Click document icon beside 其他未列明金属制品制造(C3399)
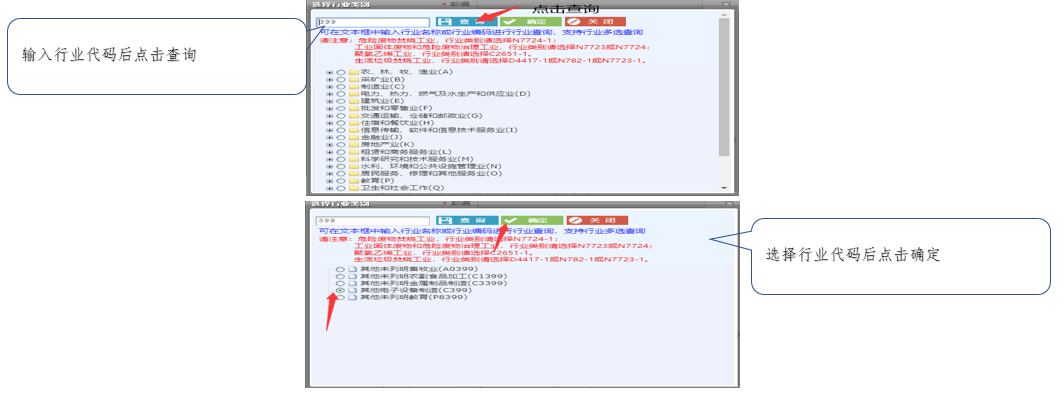The image size is (1064, 400). click(x=352, y=283)
